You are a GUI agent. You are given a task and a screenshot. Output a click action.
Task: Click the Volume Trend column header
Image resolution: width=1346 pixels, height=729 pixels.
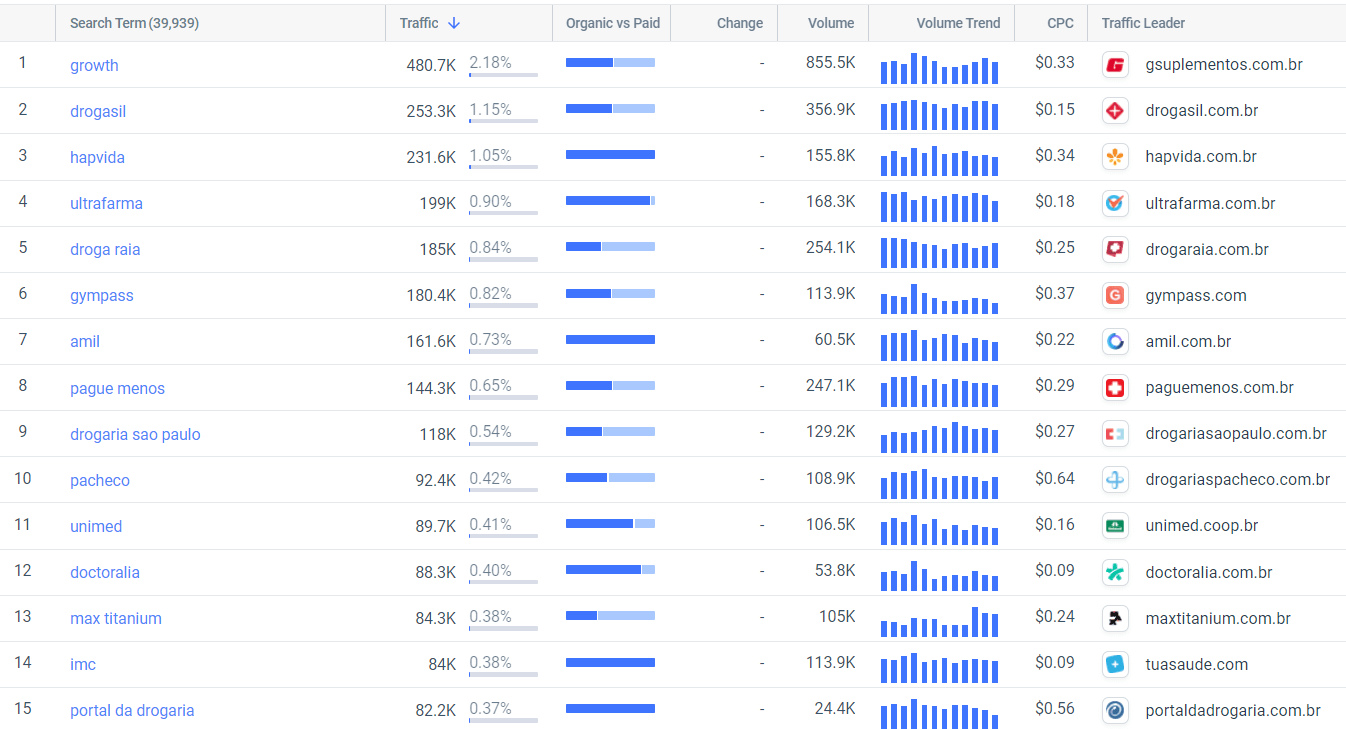[x=958, y=23]
